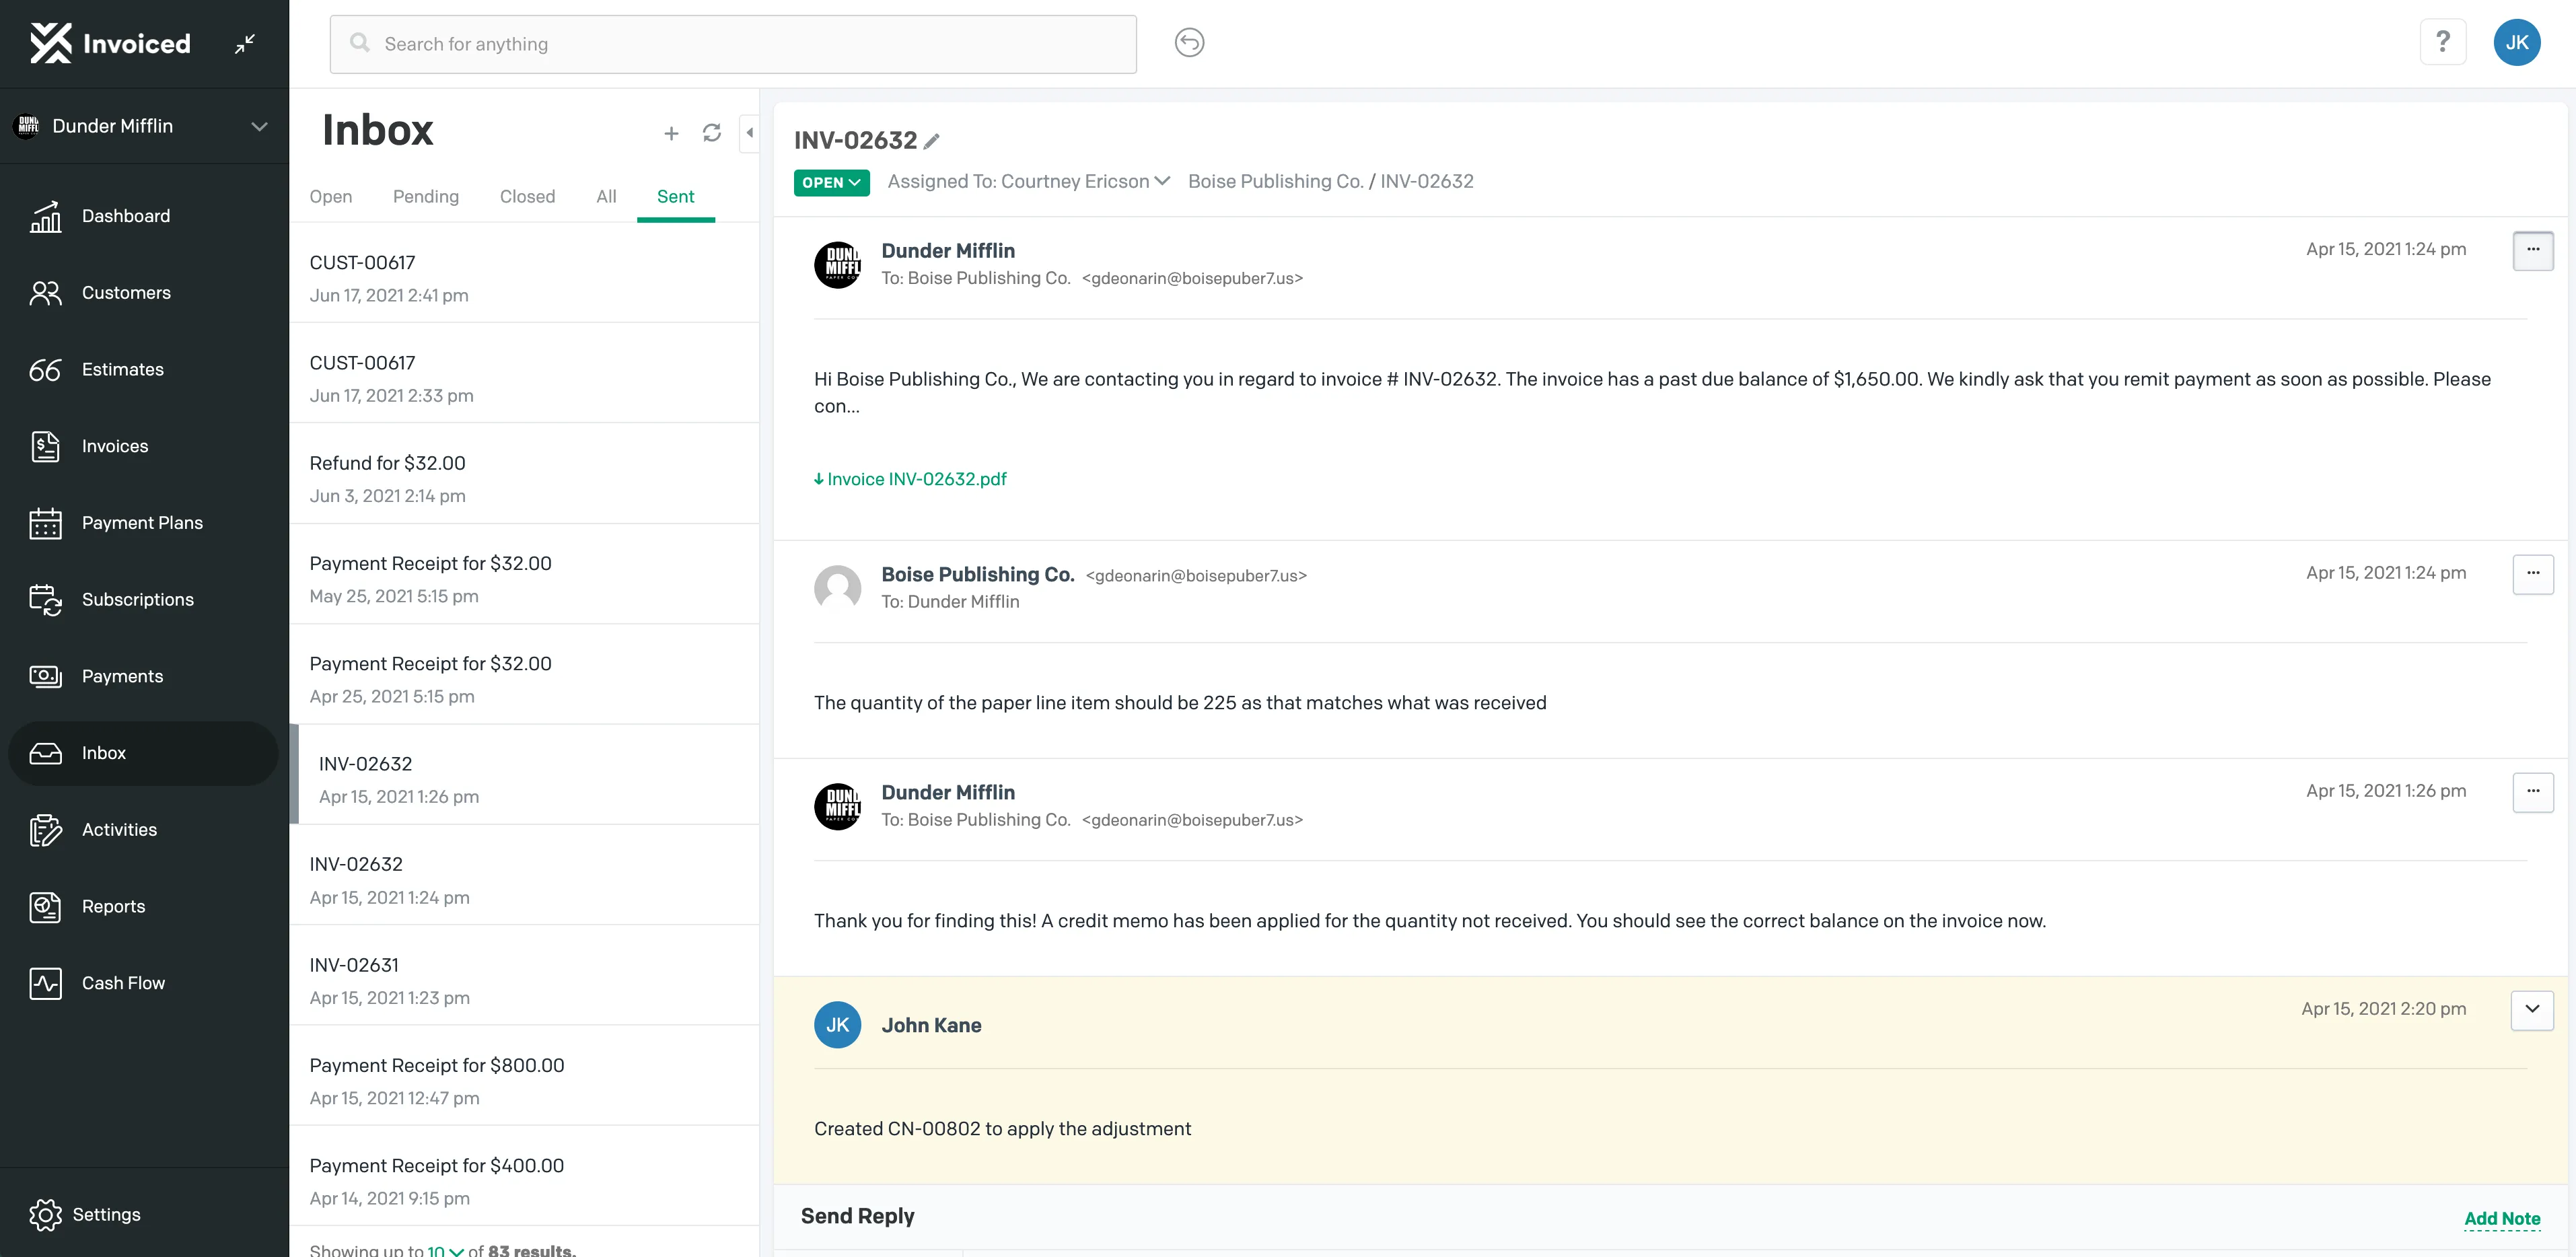Edit INV-02632 title with pencil icon
Screen dimensions: 2576x1257
point(932,141)
